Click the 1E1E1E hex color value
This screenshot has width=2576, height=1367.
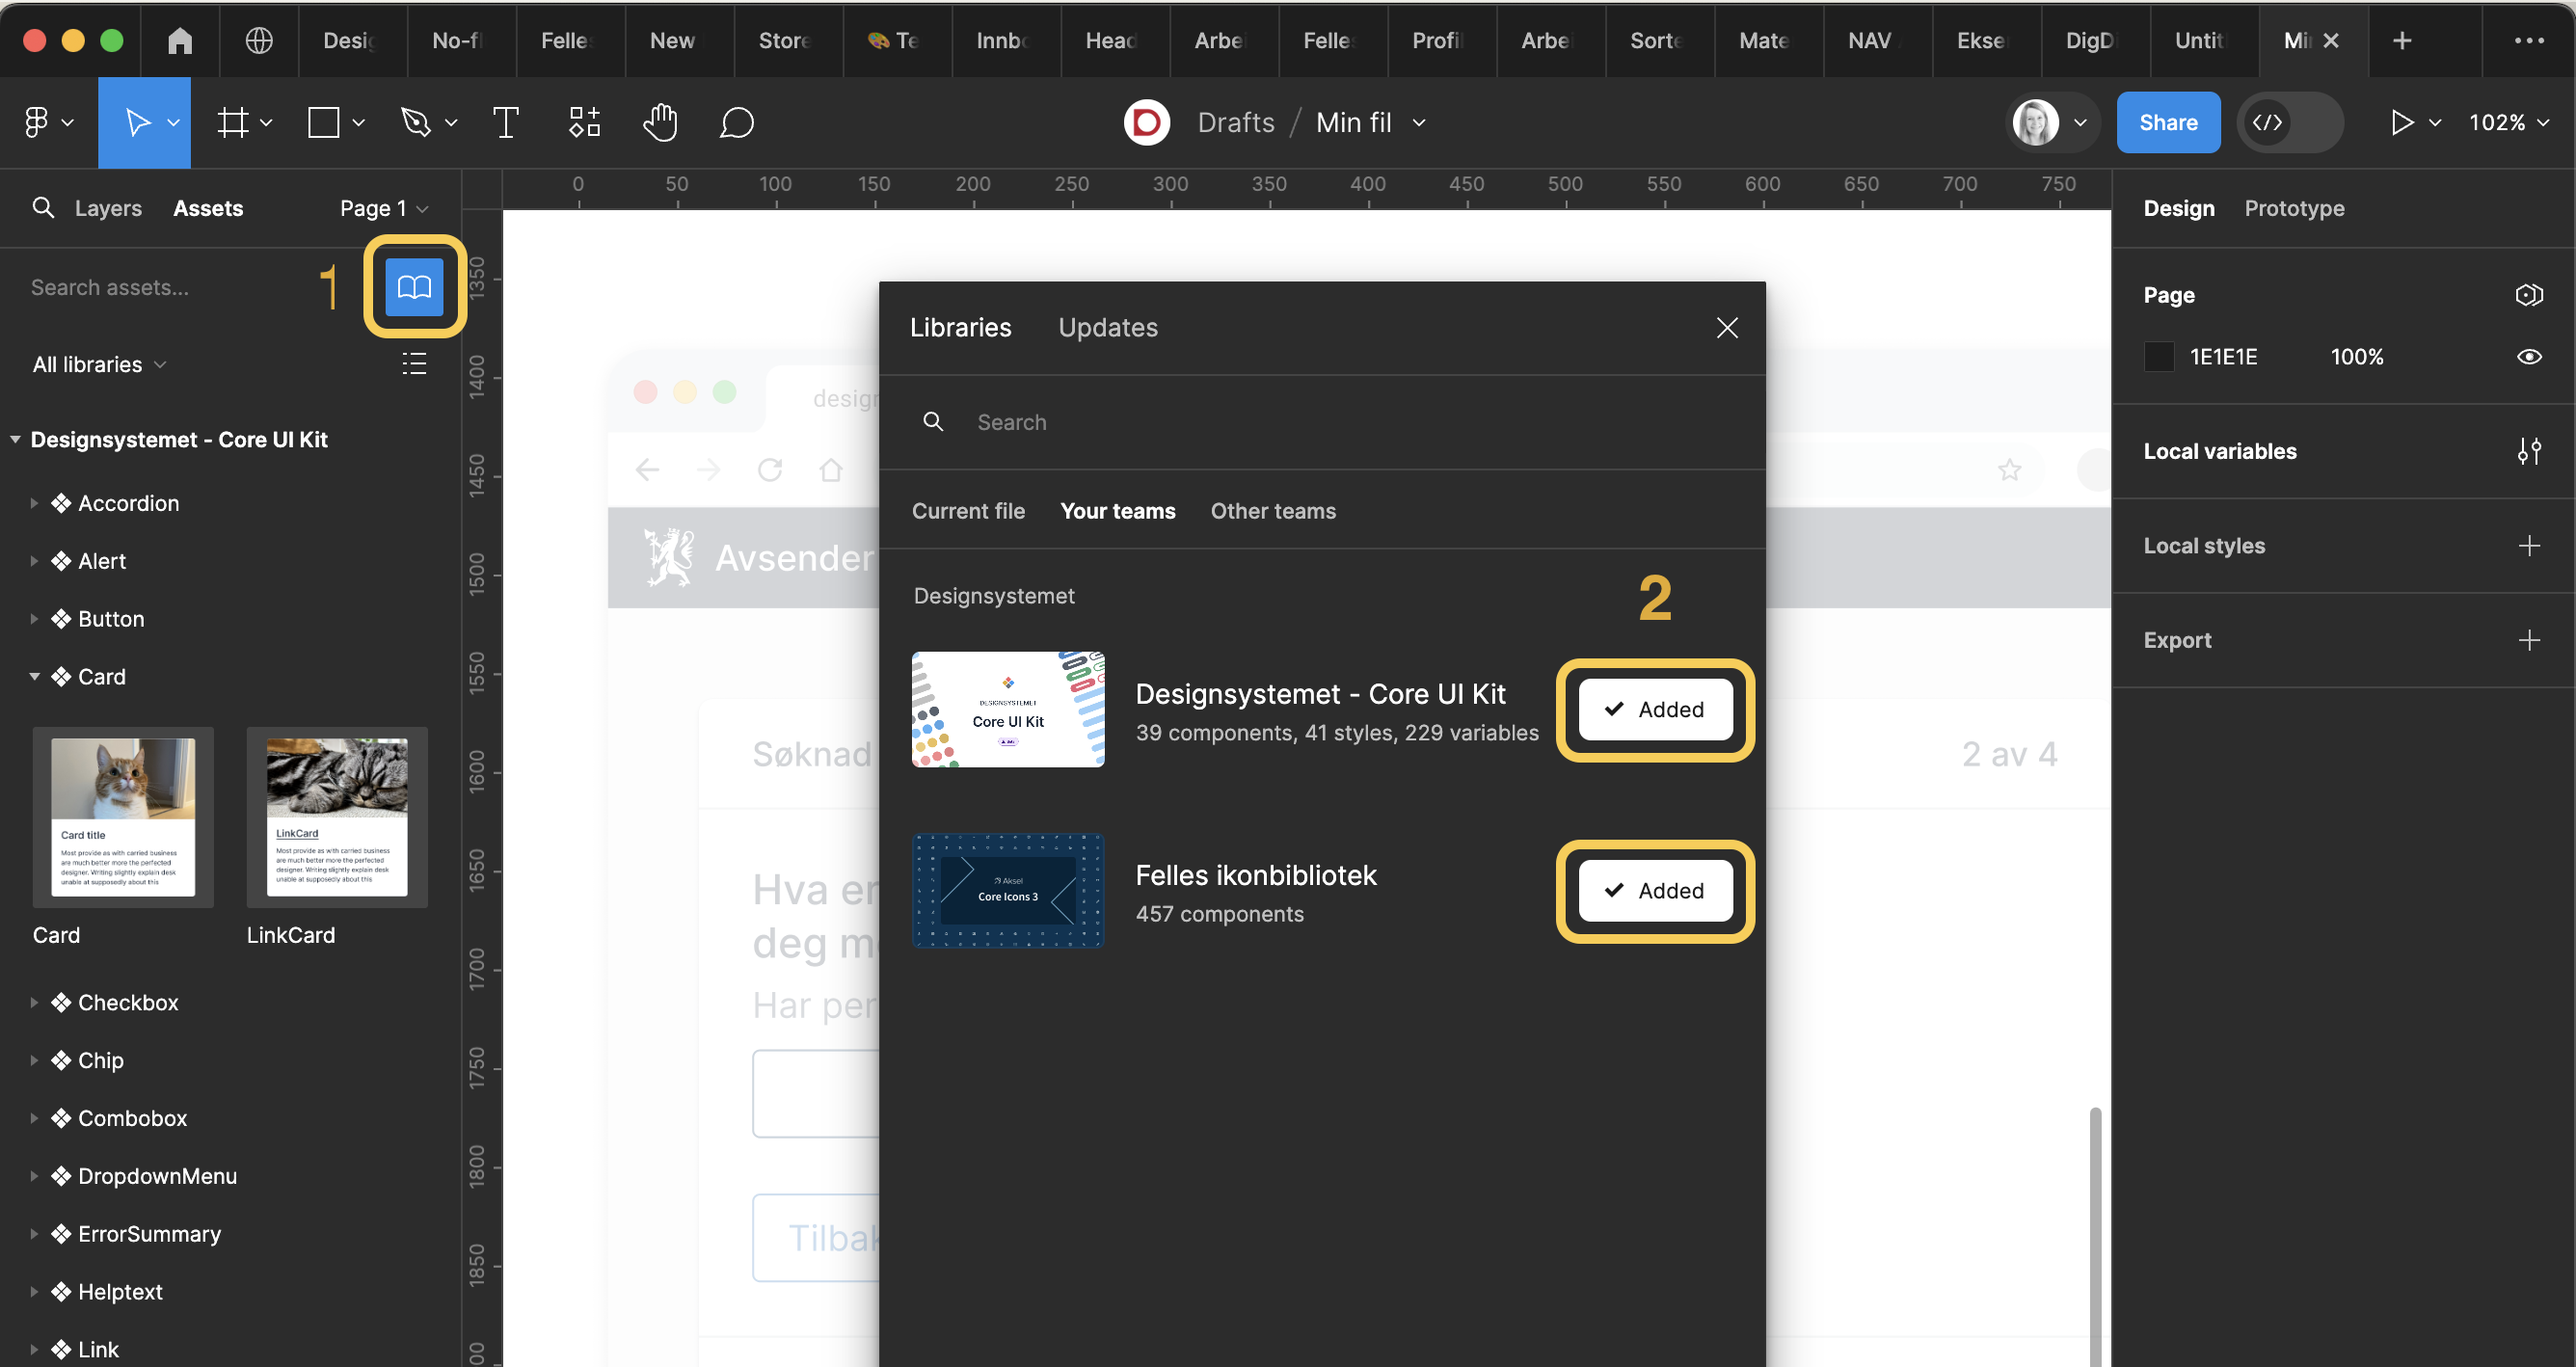(2223, 357)
